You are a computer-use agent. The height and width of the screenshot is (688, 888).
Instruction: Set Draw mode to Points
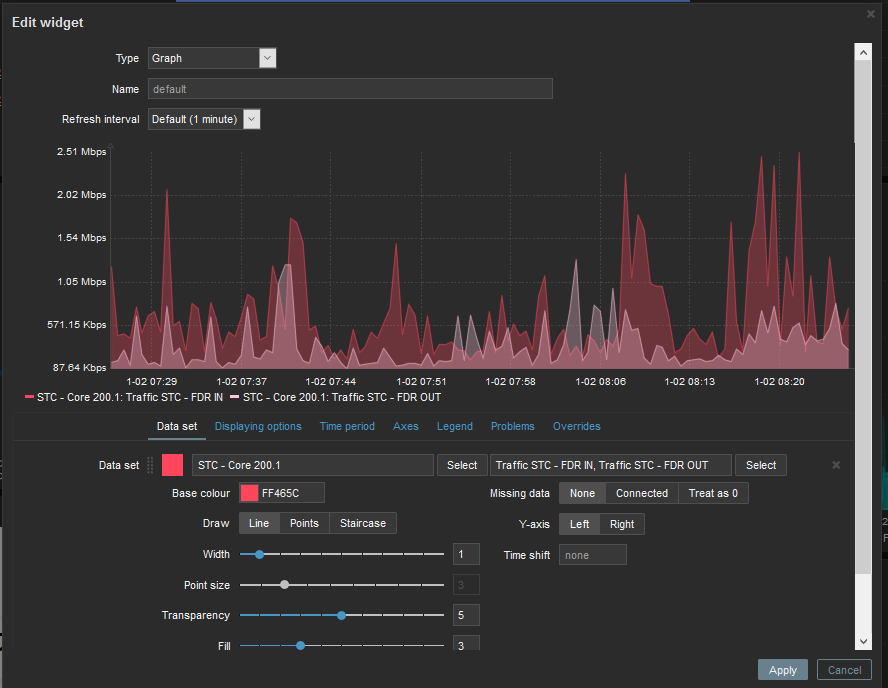point(304,523)
